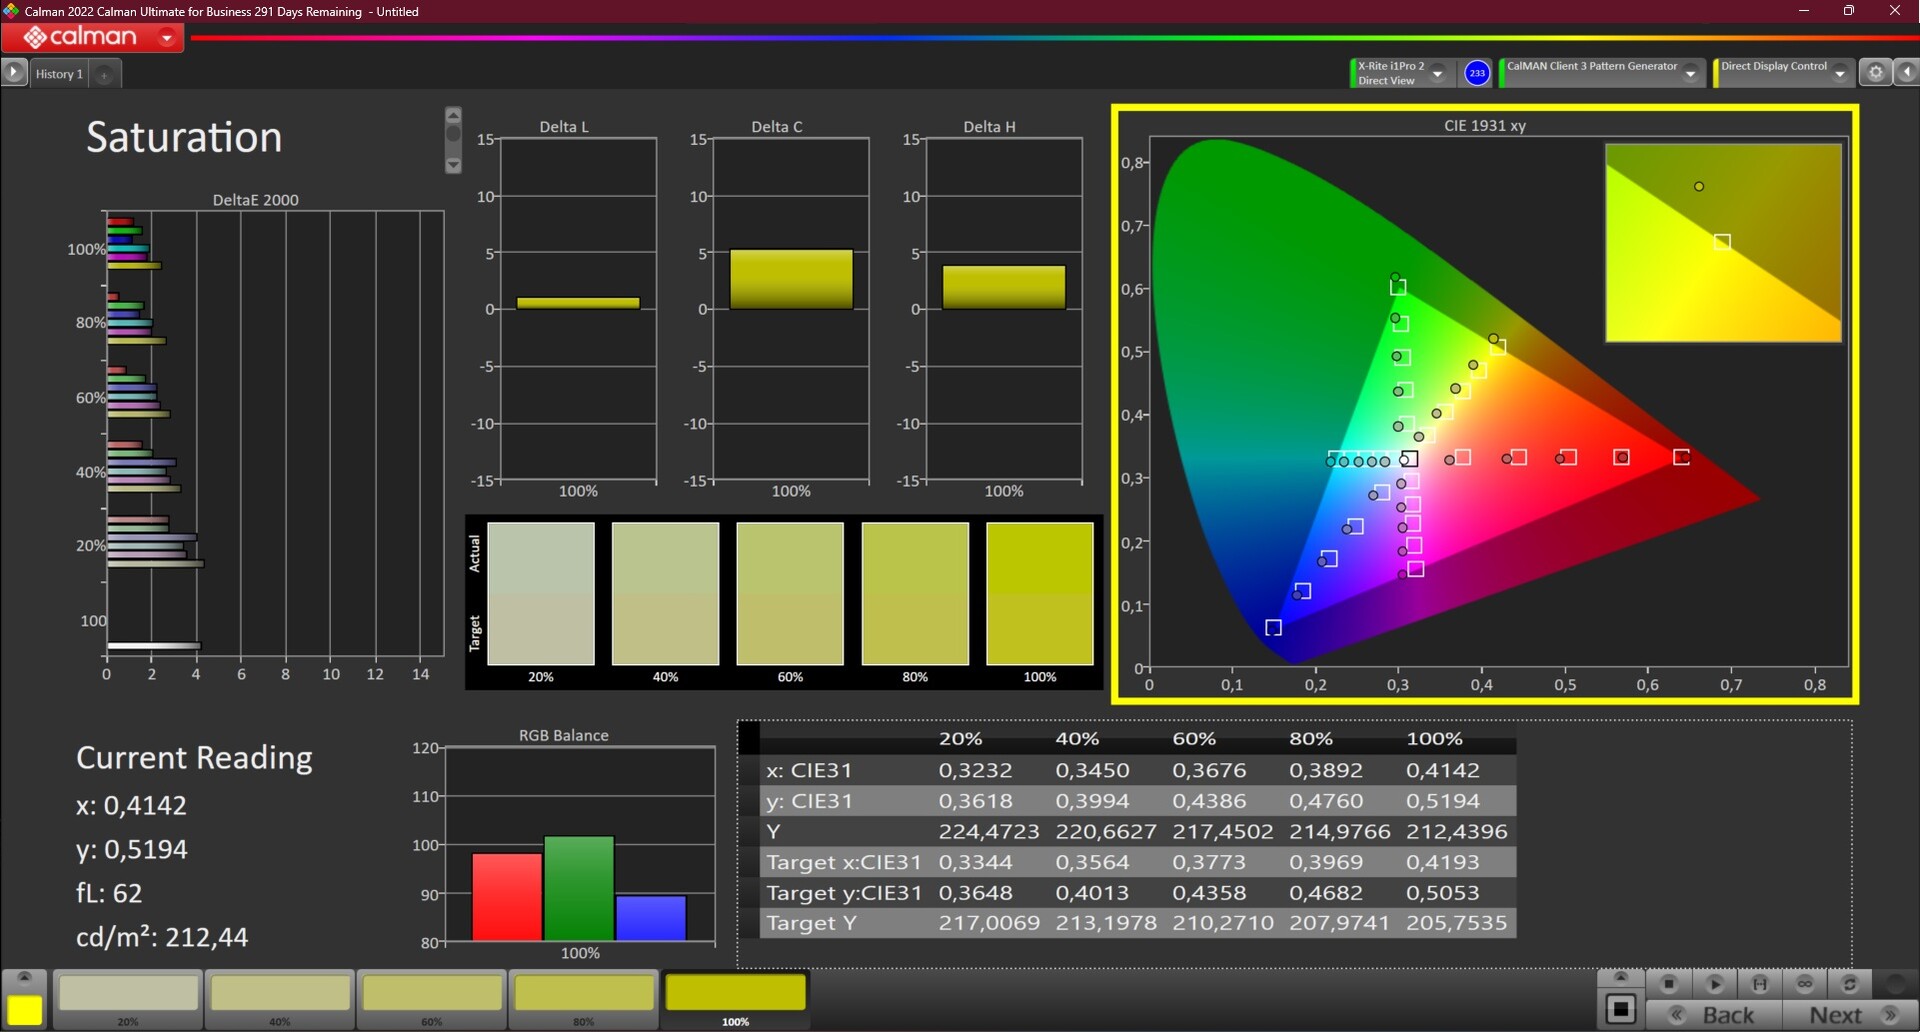Expand the color selector up arrow at bottom left
1920x1032 pixels.
(25, 977)
